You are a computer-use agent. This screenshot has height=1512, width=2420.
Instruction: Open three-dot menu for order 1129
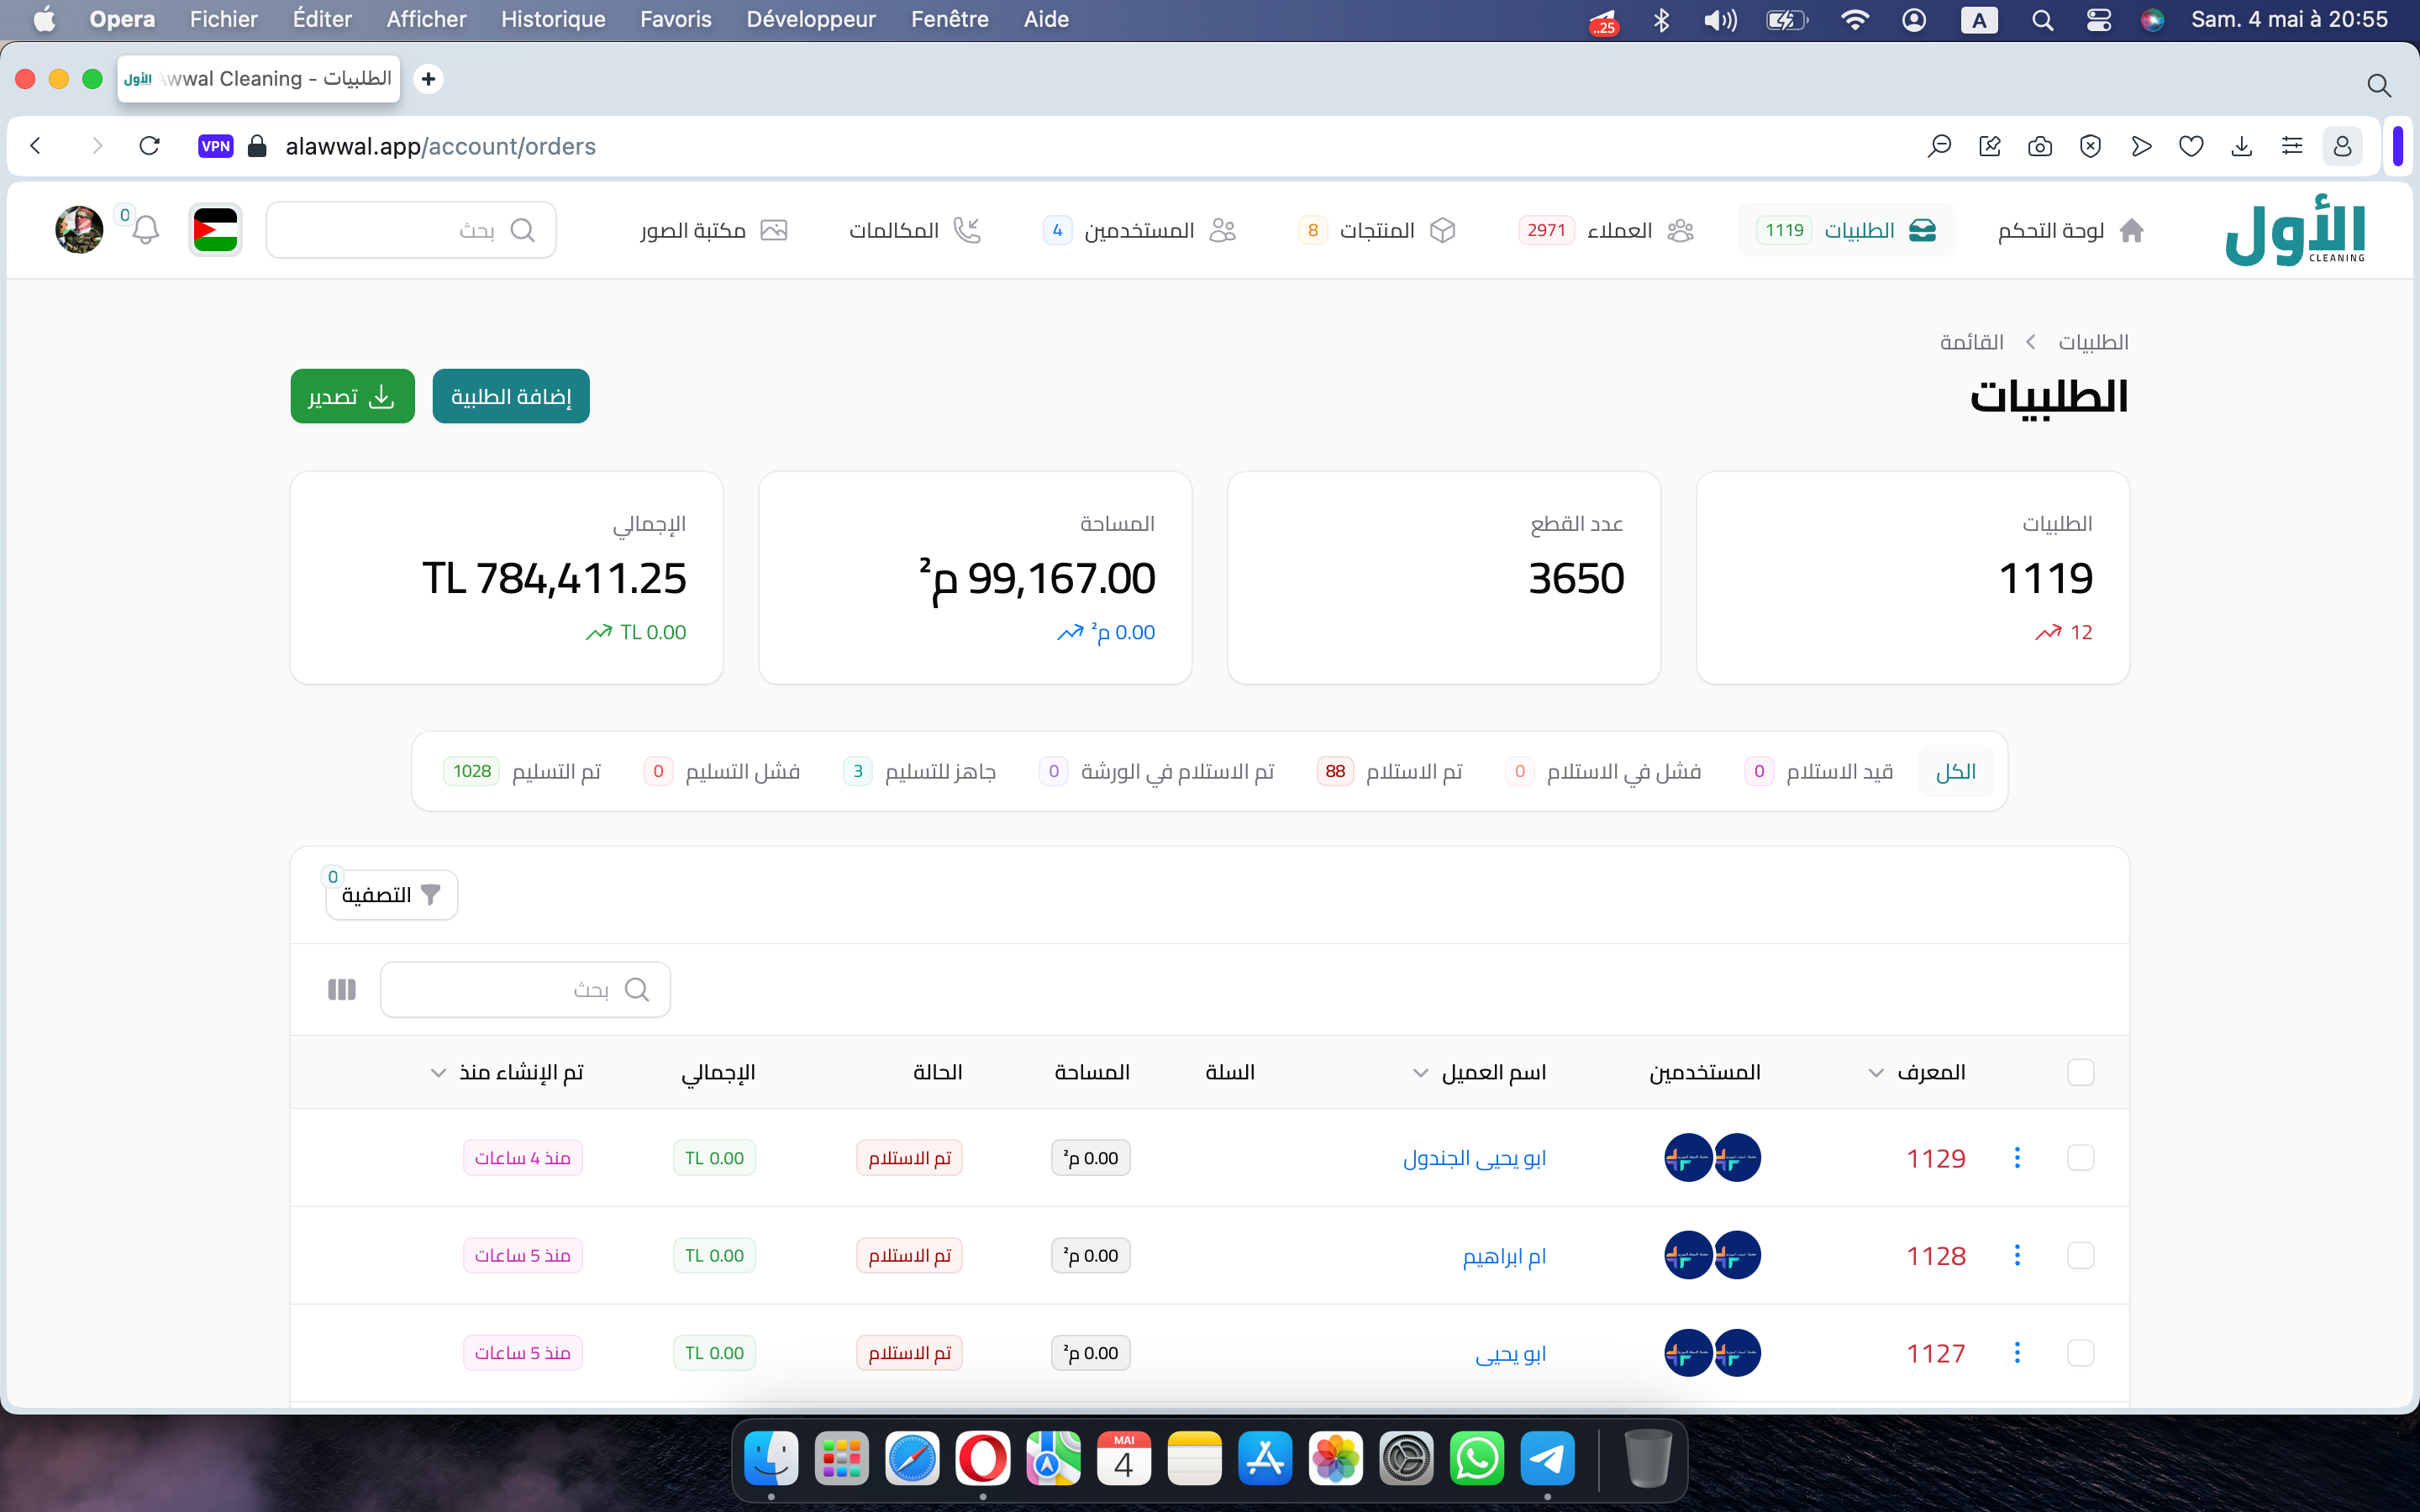click(x=2017, y=1158)
